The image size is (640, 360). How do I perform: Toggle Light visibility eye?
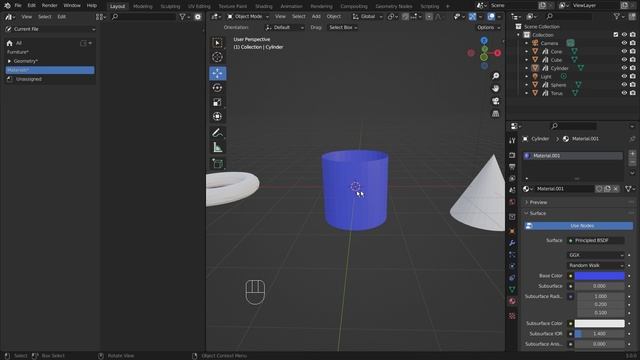tap(624, 76)
